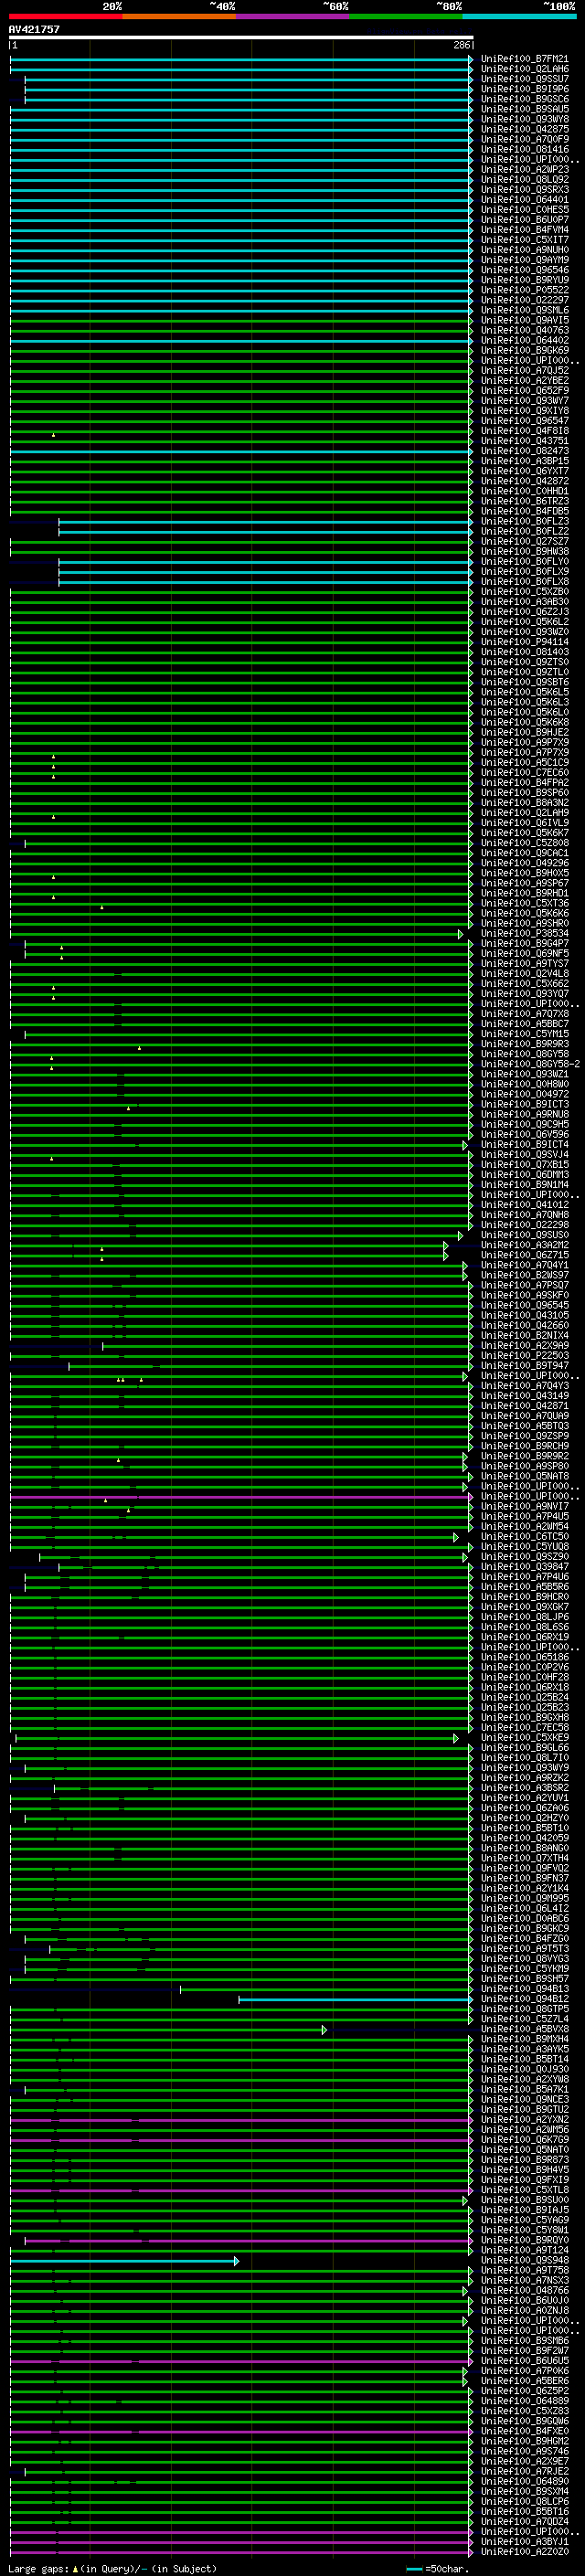Click hit label UniRef100_P05522
Image resolution: width=585 pixels, height=2576 pixels.
[524, 290]
